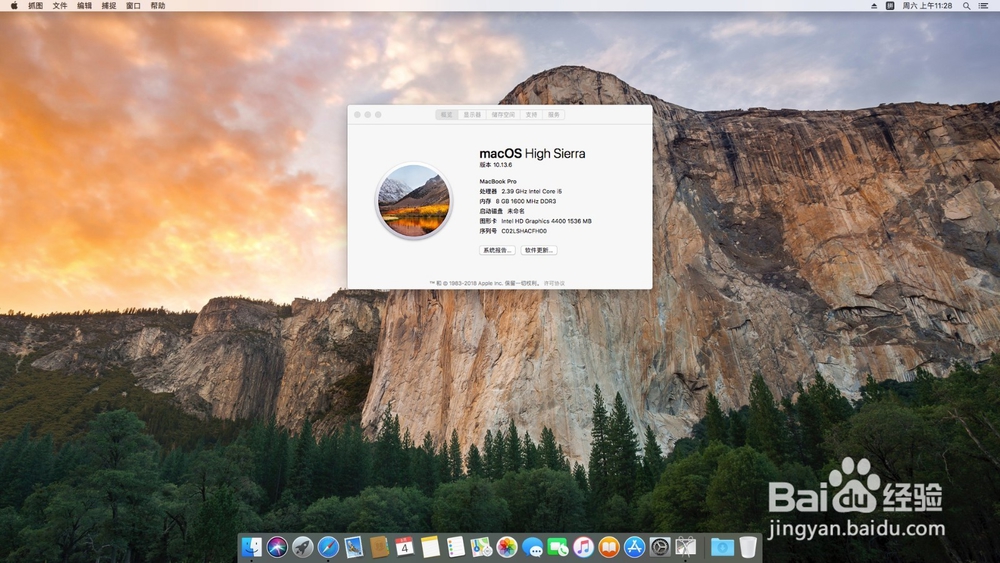Click the 系统报告... button
This screenshot has height=563, width=1000.
(497, 250)
